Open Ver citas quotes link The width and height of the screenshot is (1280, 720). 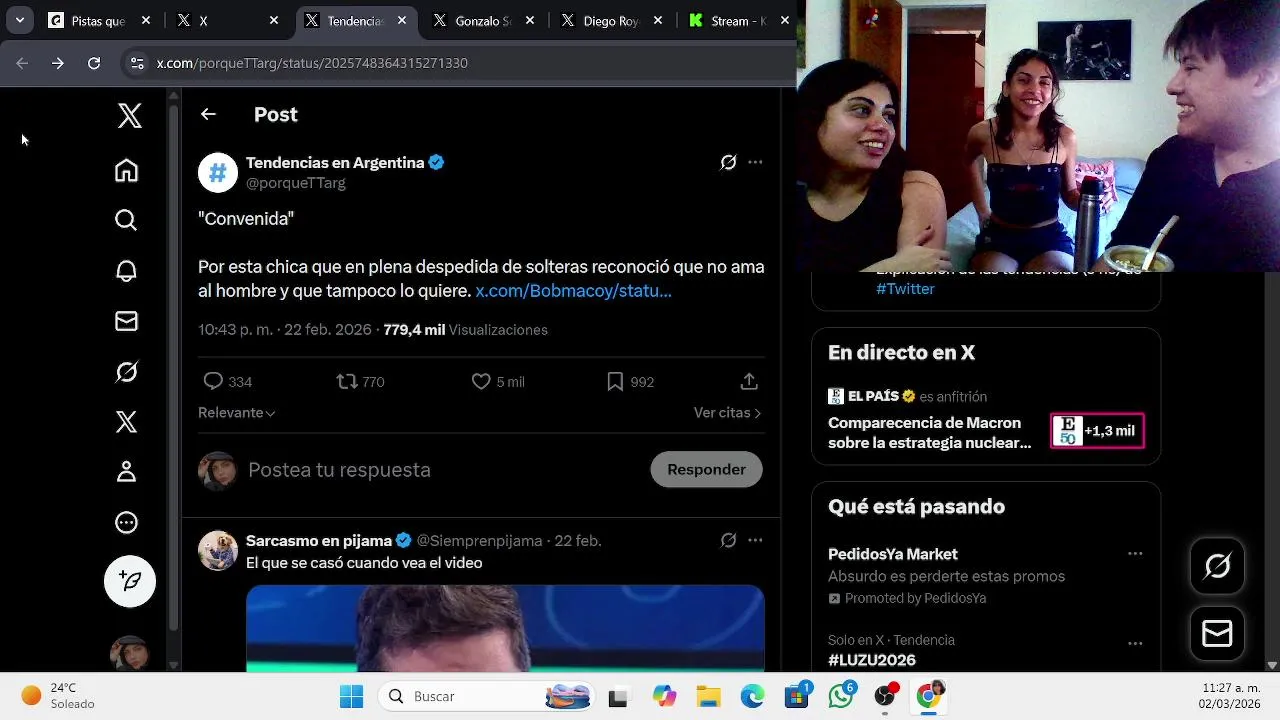(727, 412)
